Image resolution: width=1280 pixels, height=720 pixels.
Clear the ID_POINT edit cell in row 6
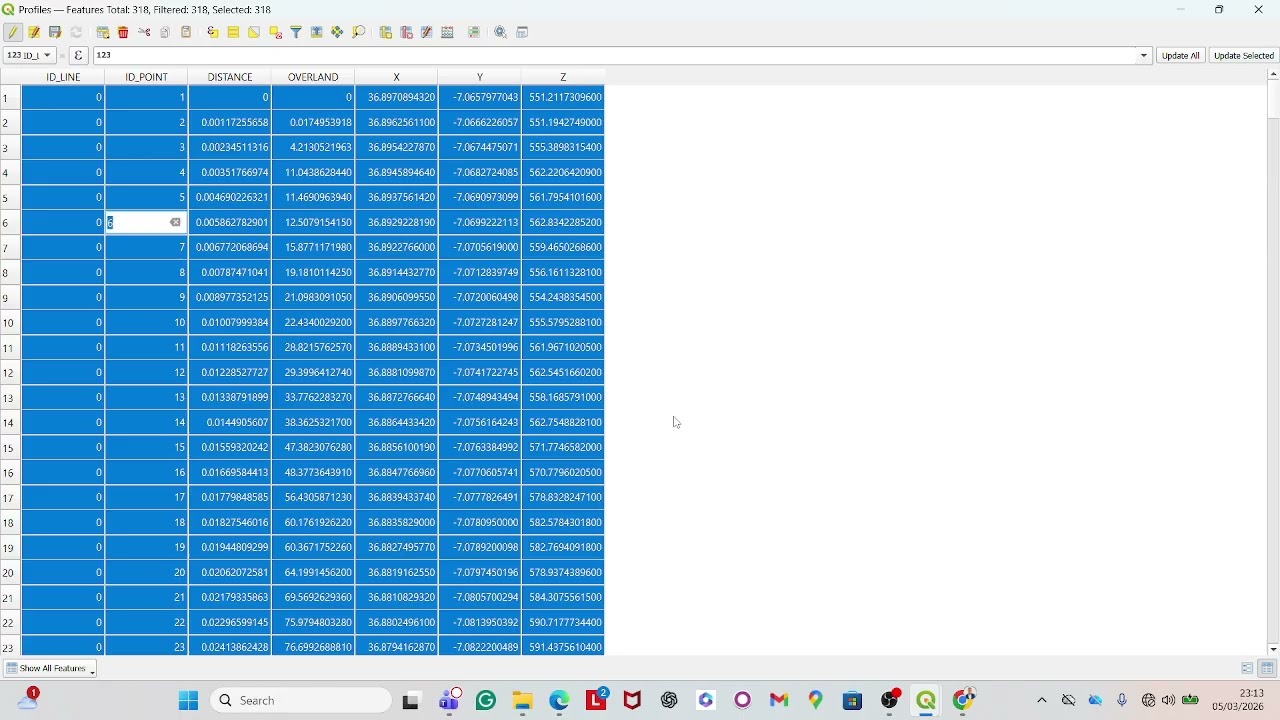pyautogui.click(x=176, y=222)
